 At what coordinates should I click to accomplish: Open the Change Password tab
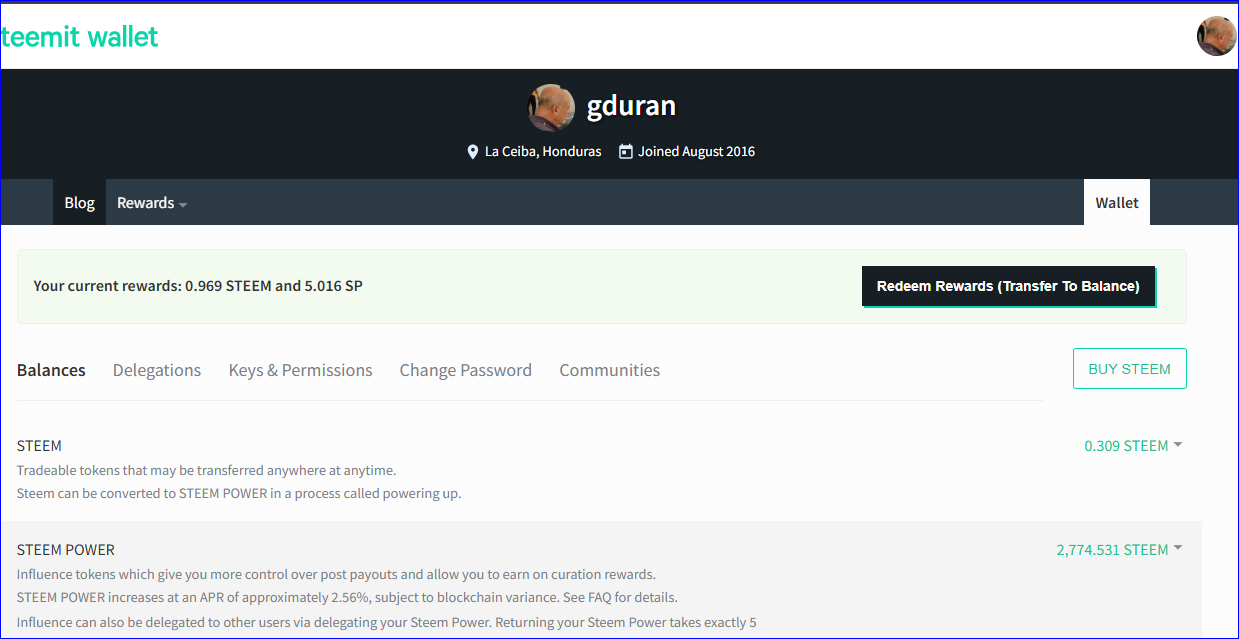(466, 370)
